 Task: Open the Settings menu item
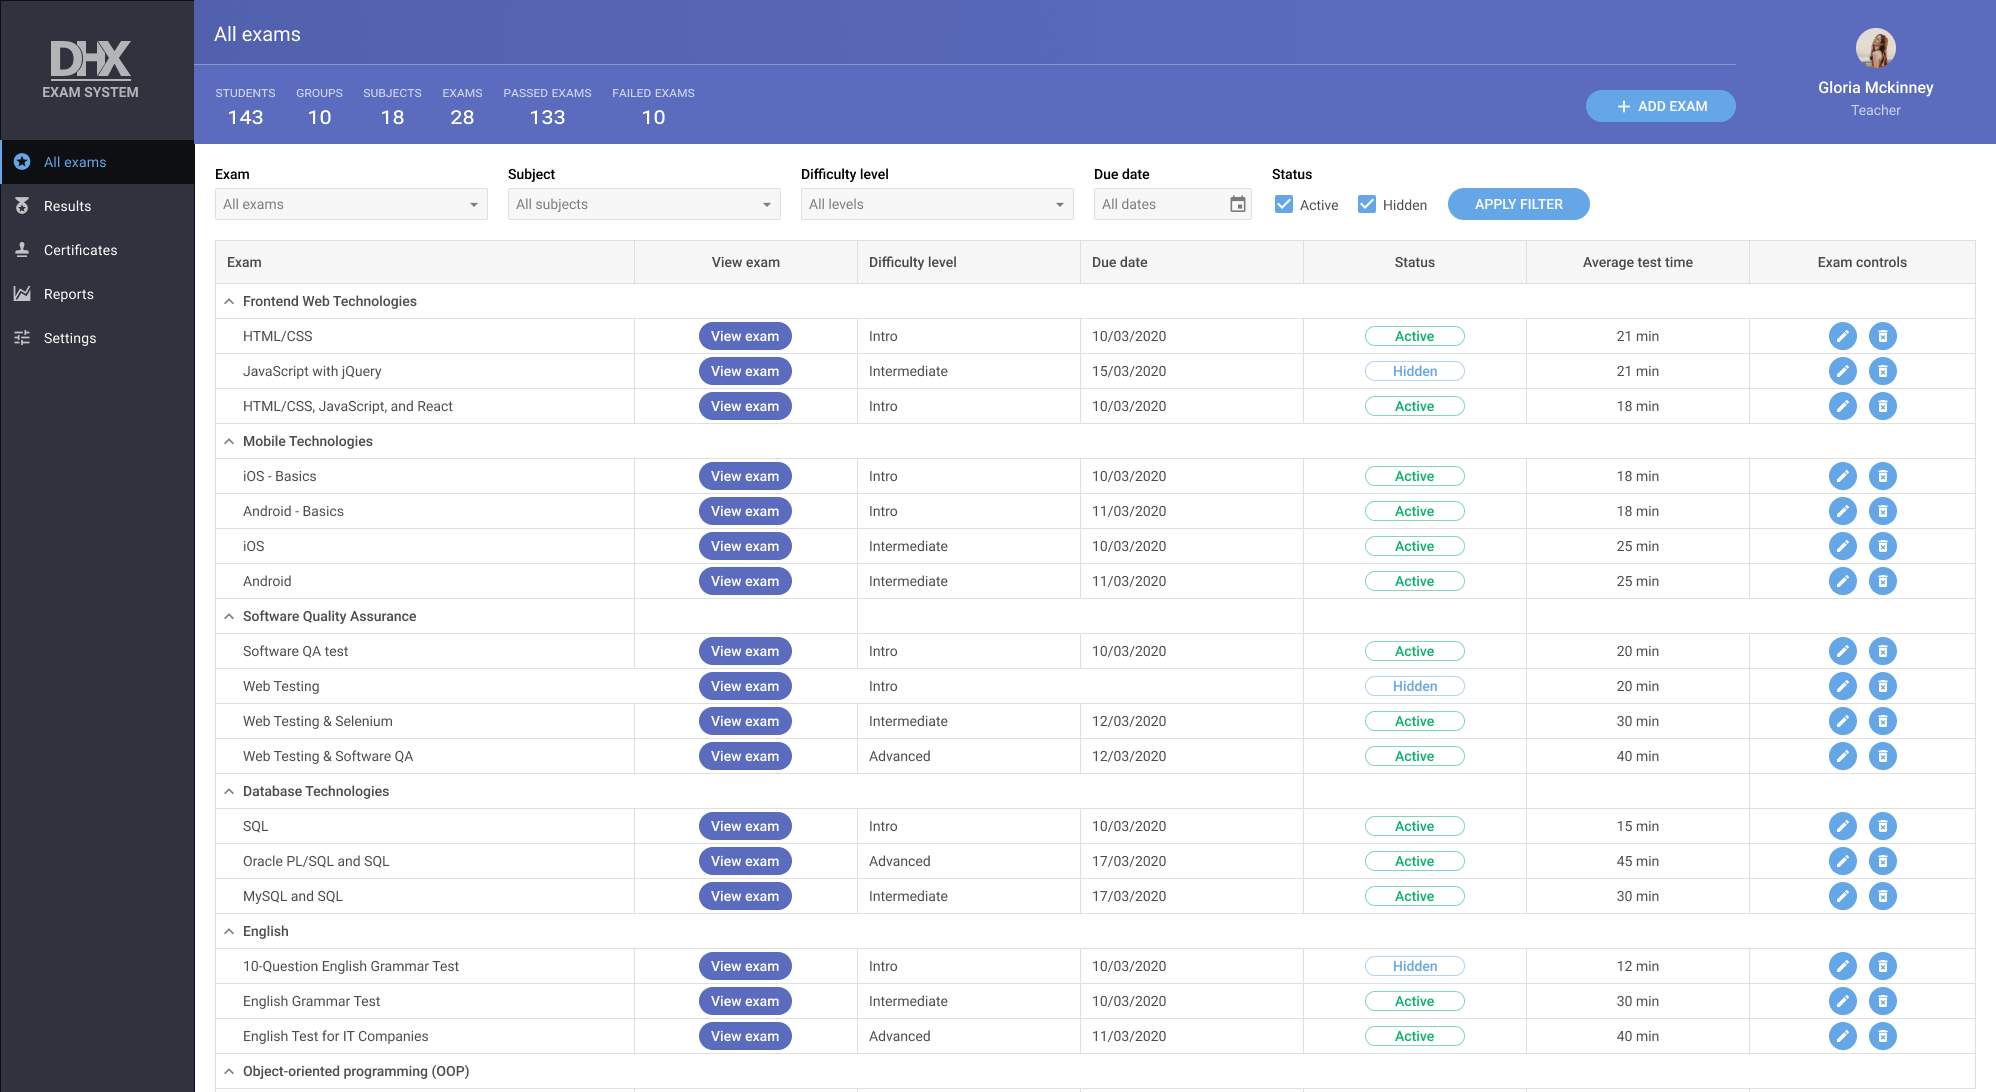(x=70, y=338)
